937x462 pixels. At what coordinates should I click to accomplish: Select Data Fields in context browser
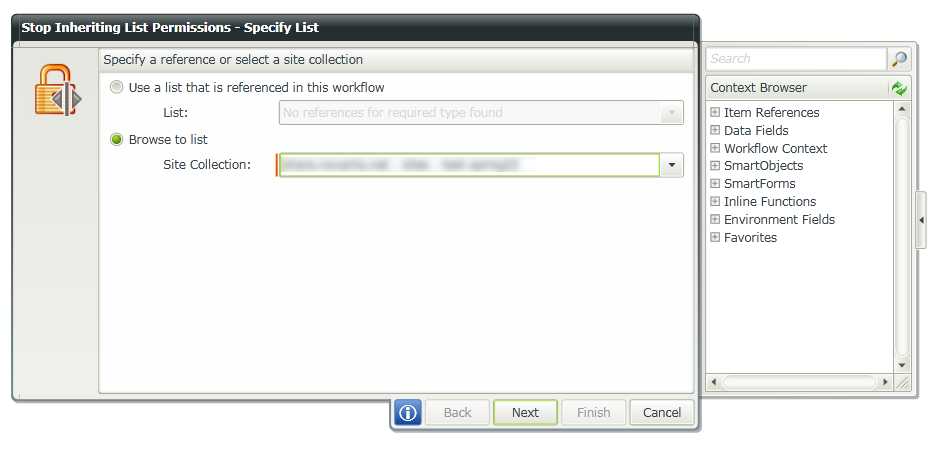(756, 130)
